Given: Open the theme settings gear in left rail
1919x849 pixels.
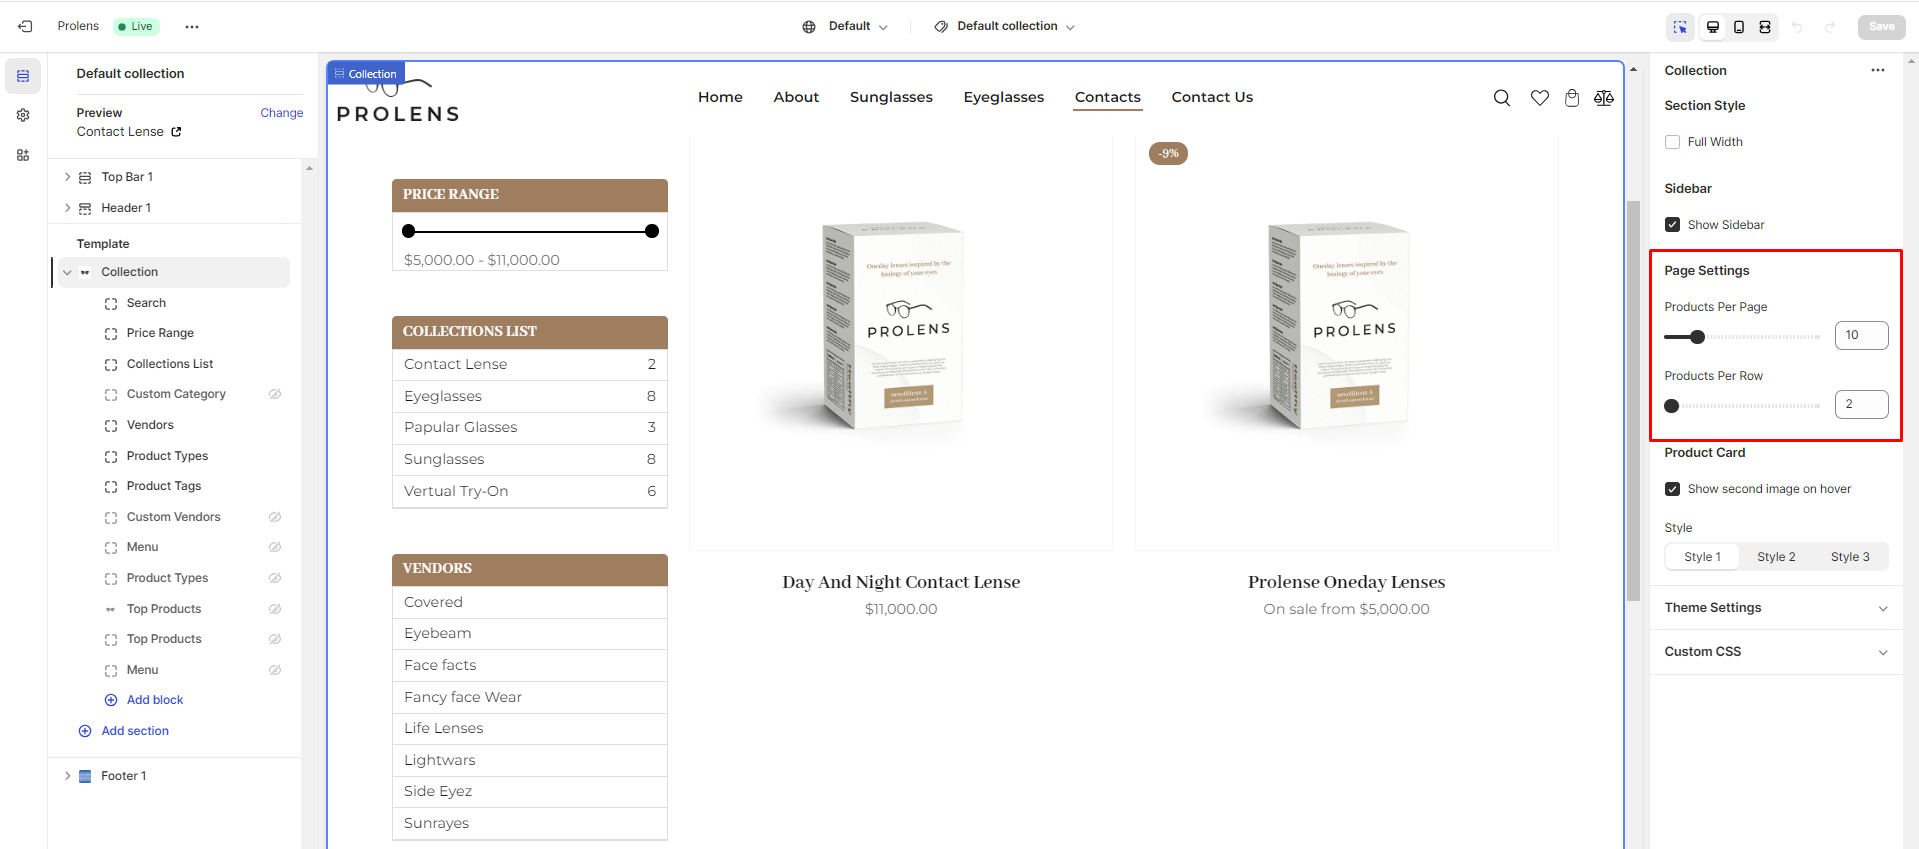Looking at the screenshot, I should click(x=23, y=115).
